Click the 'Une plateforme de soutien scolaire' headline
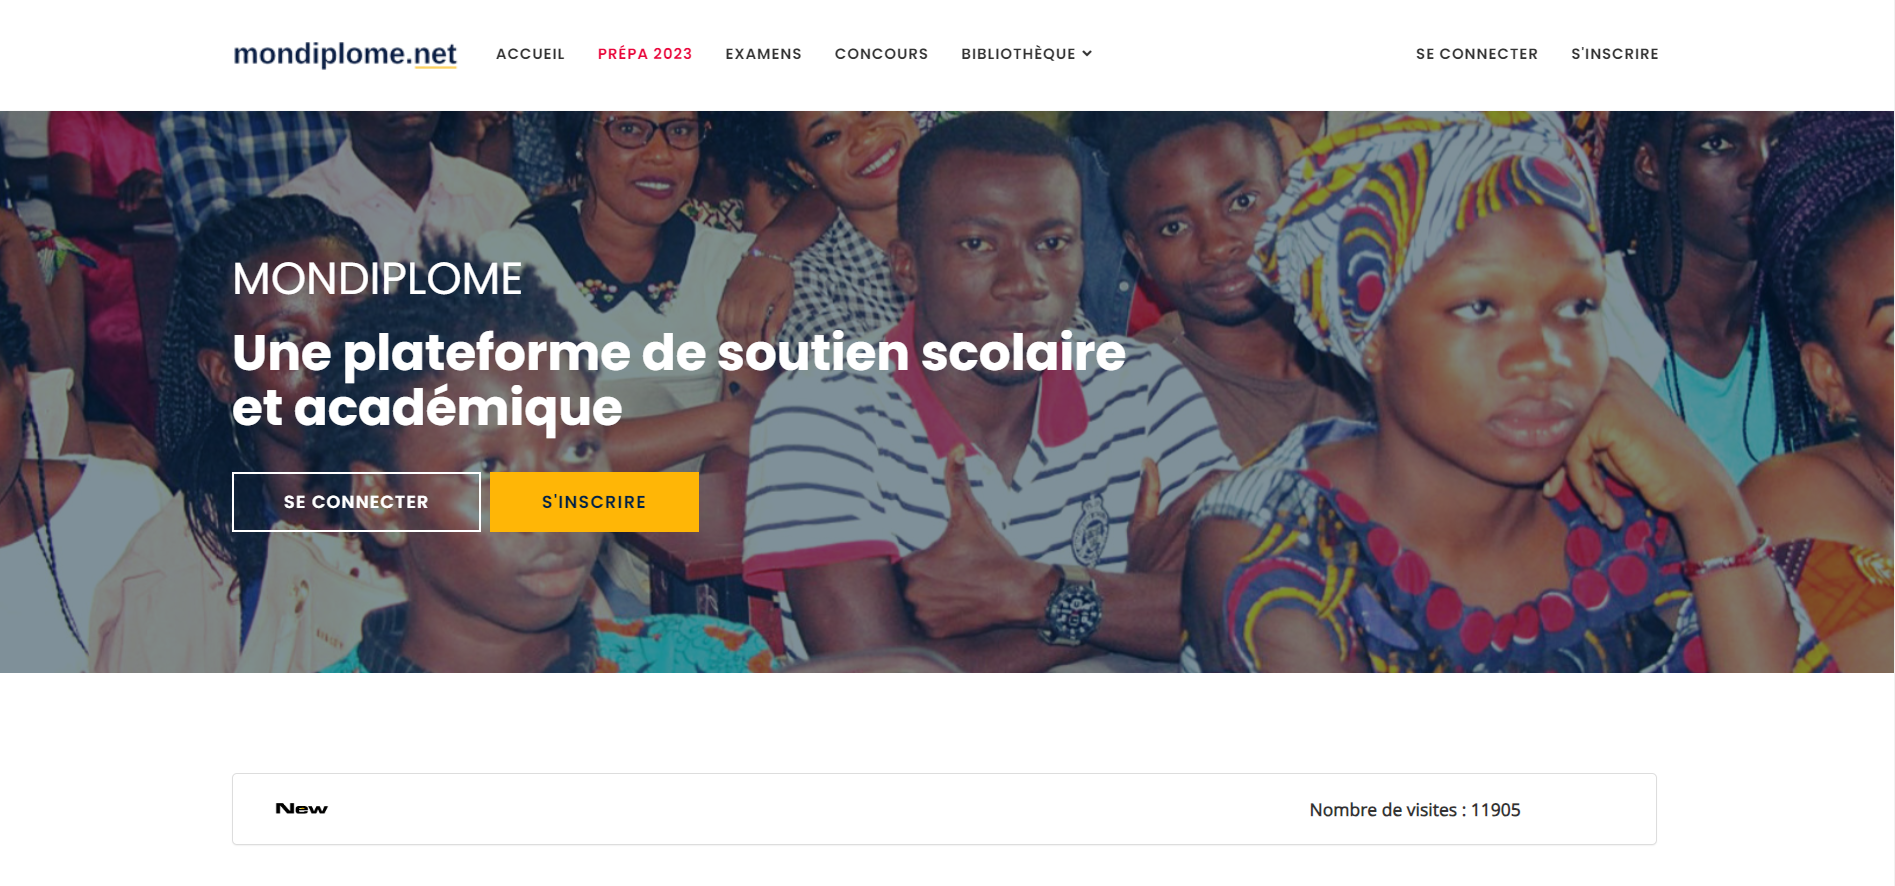 click(679, 353)
